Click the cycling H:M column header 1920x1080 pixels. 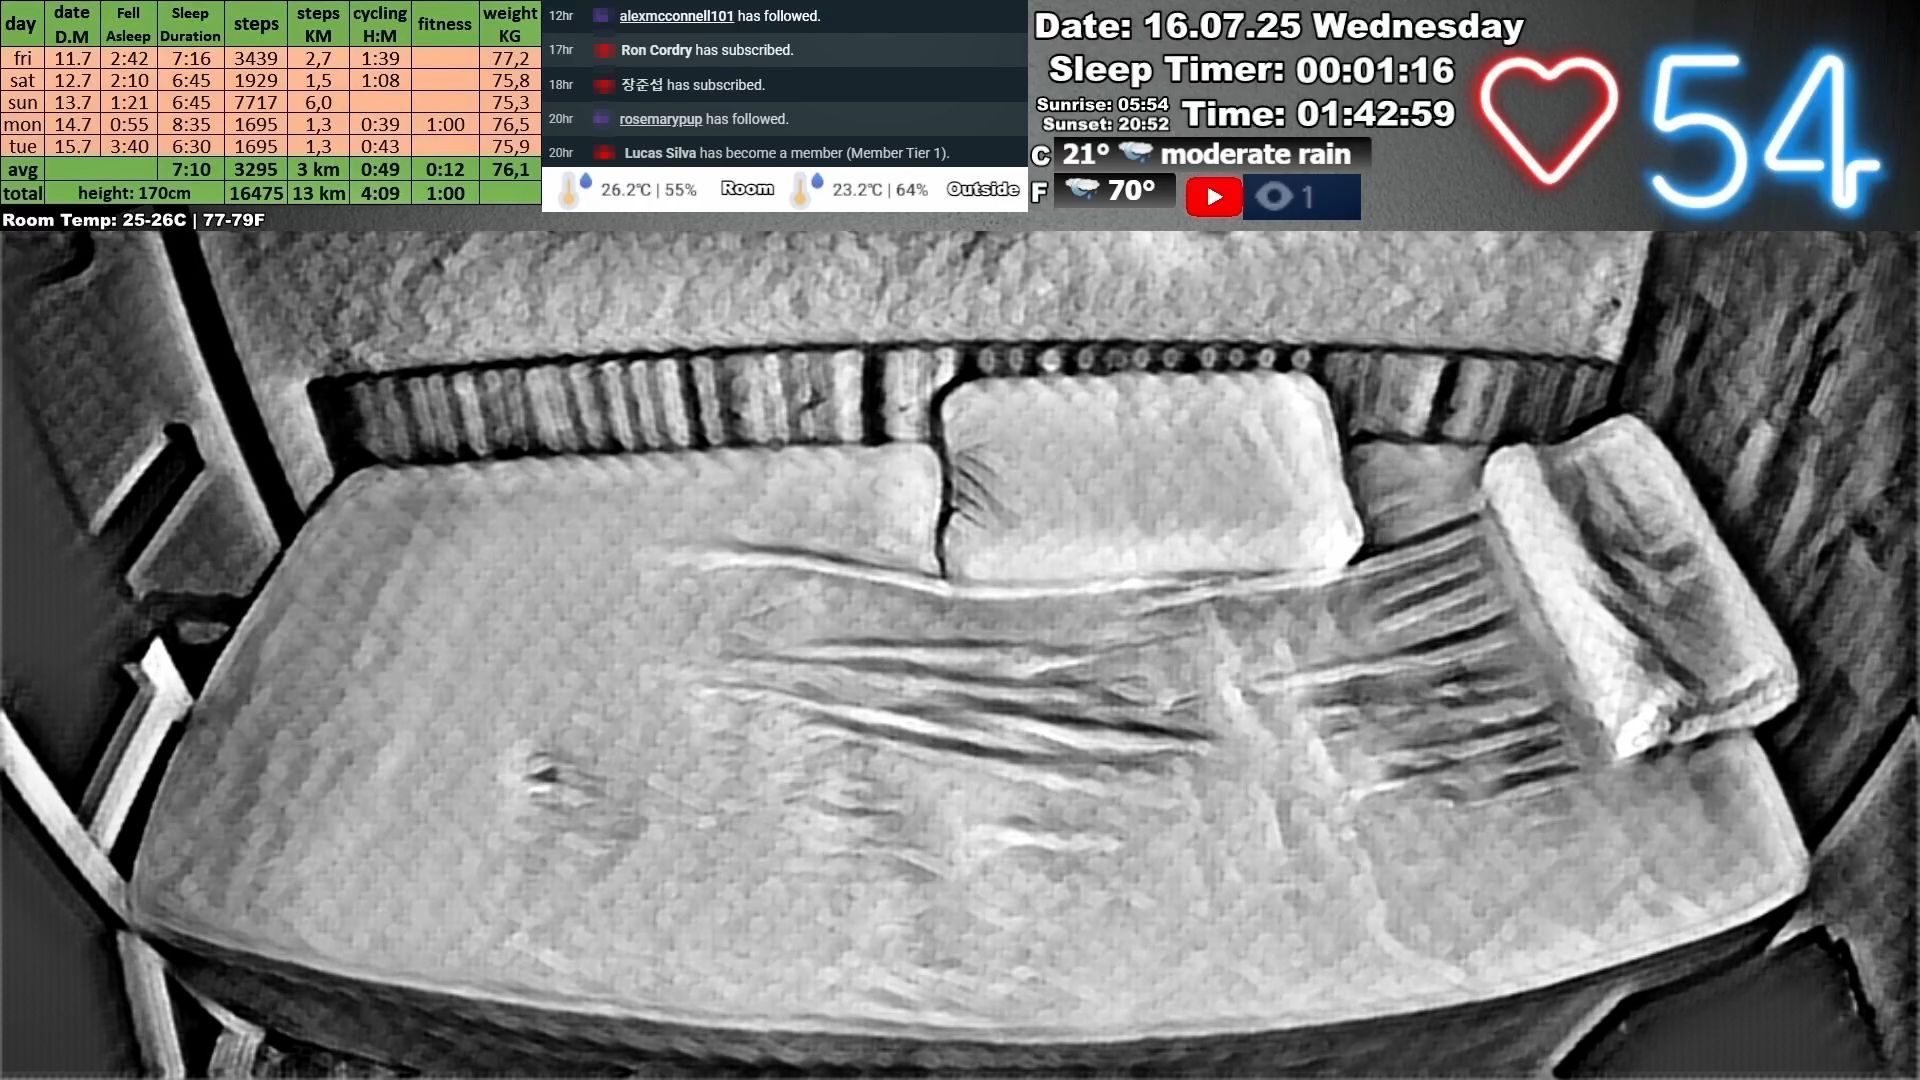tap(380, 24)
